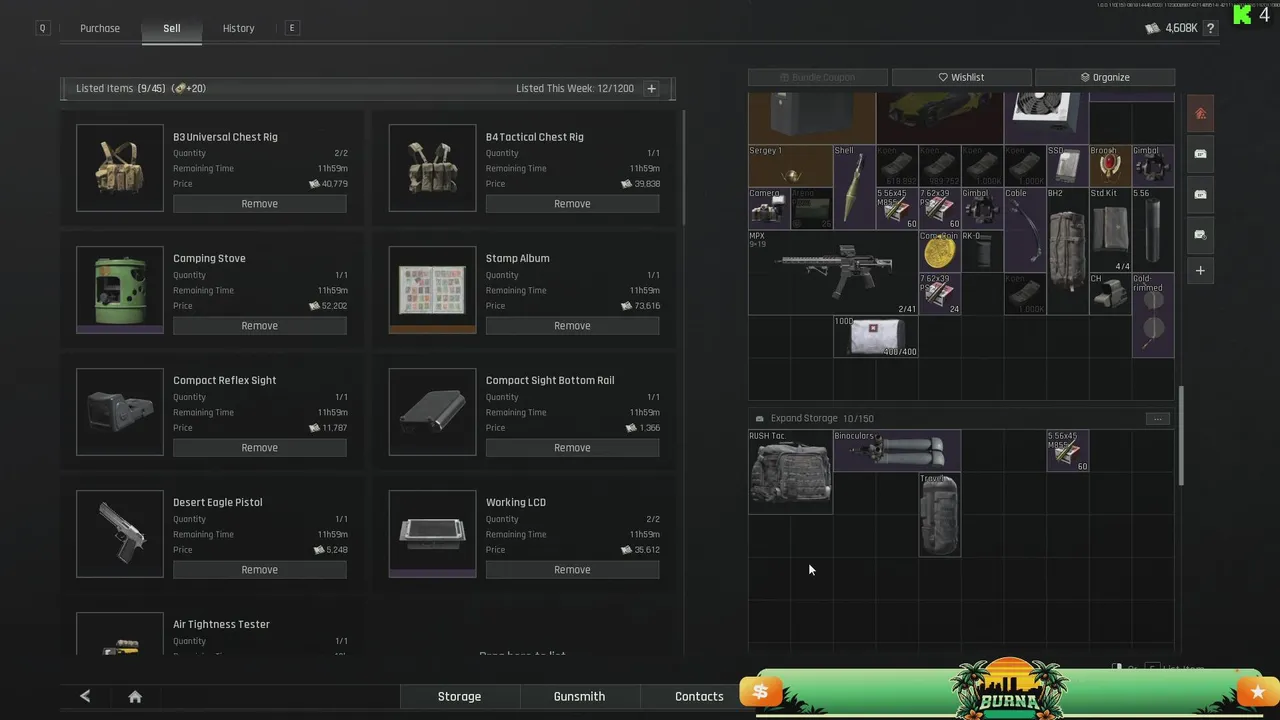
Task: Open the History tab
Action: point(238,28)
